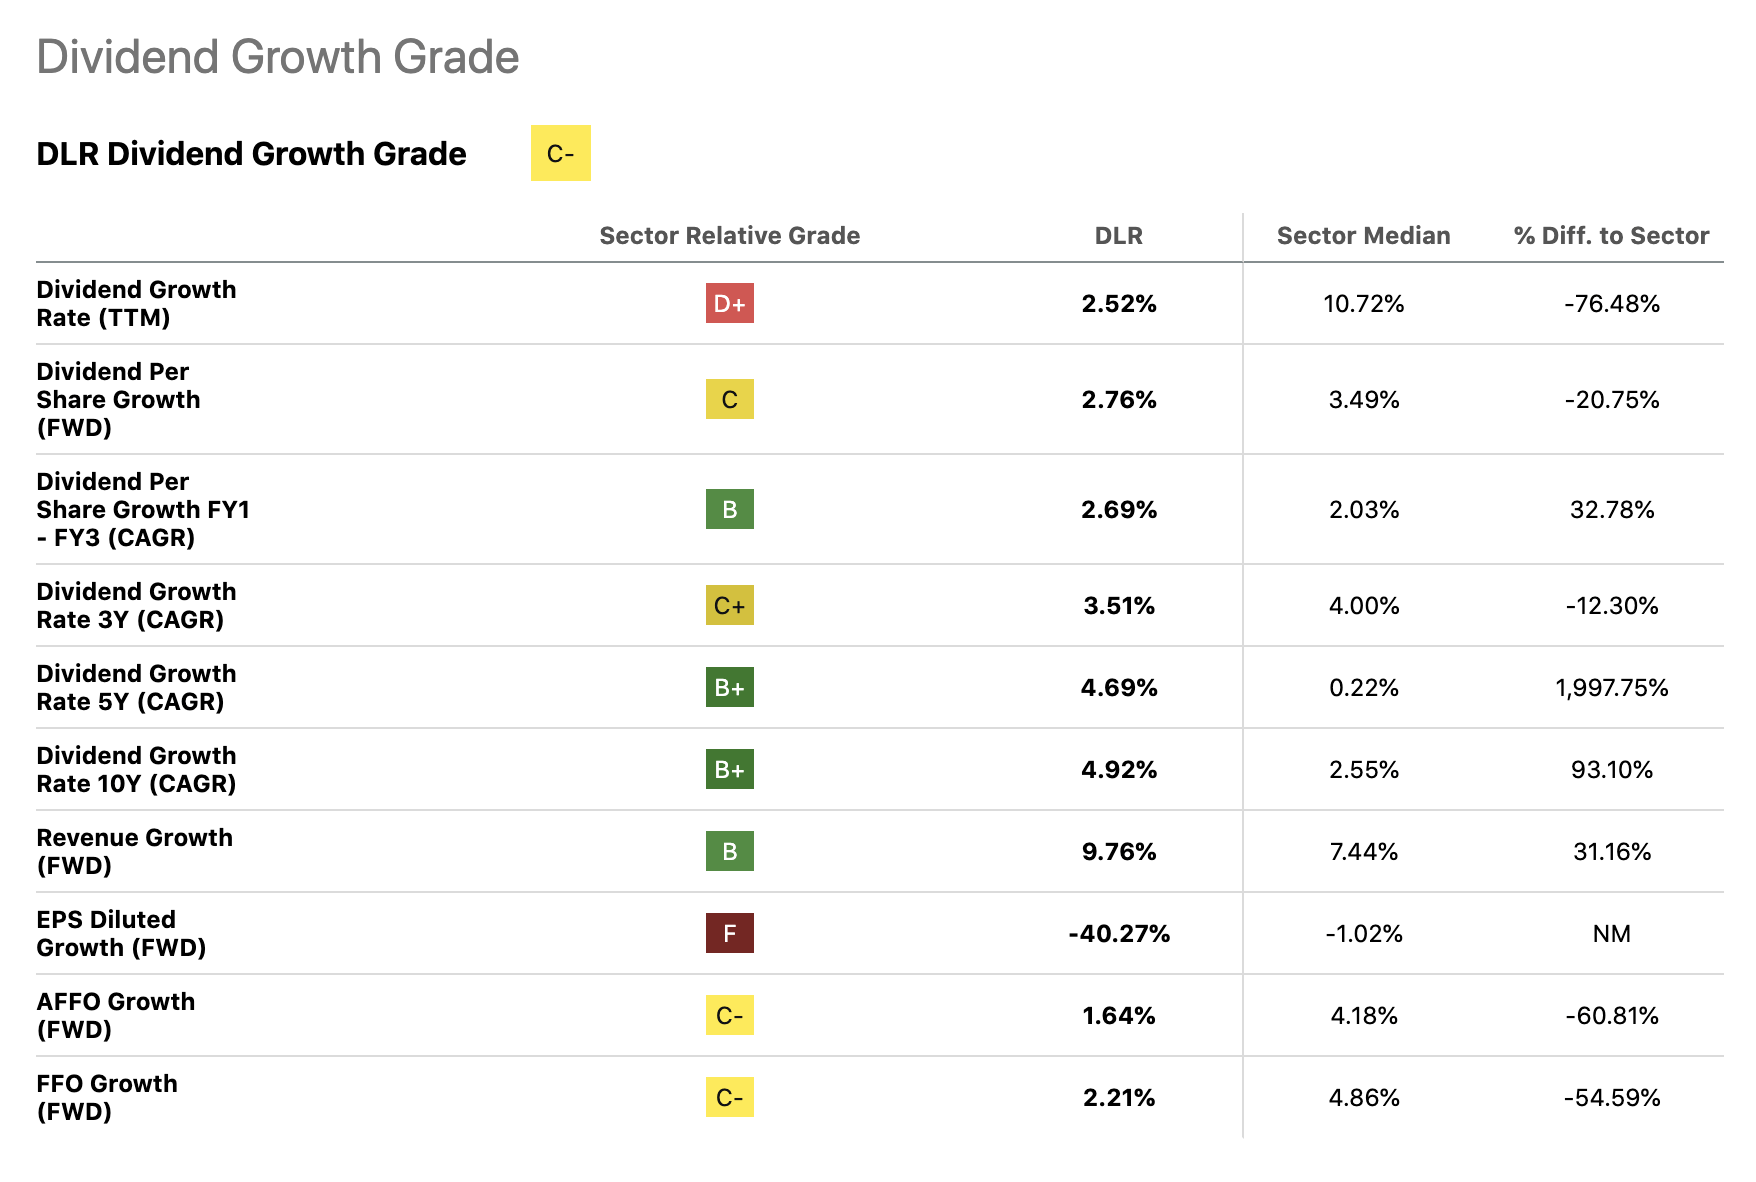Click the overall C- grade badge
Screen dimensions: 1756x1182
pyautogui.click(x=560, y=153)
